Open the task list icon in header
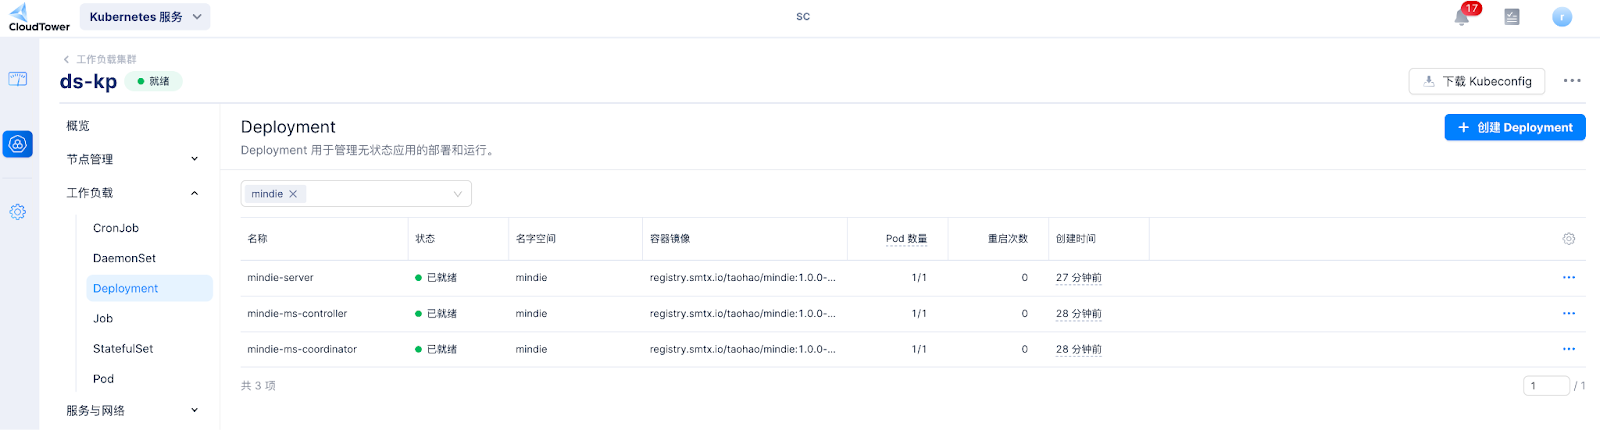The image size is (1600, 430). (1512, 17)
